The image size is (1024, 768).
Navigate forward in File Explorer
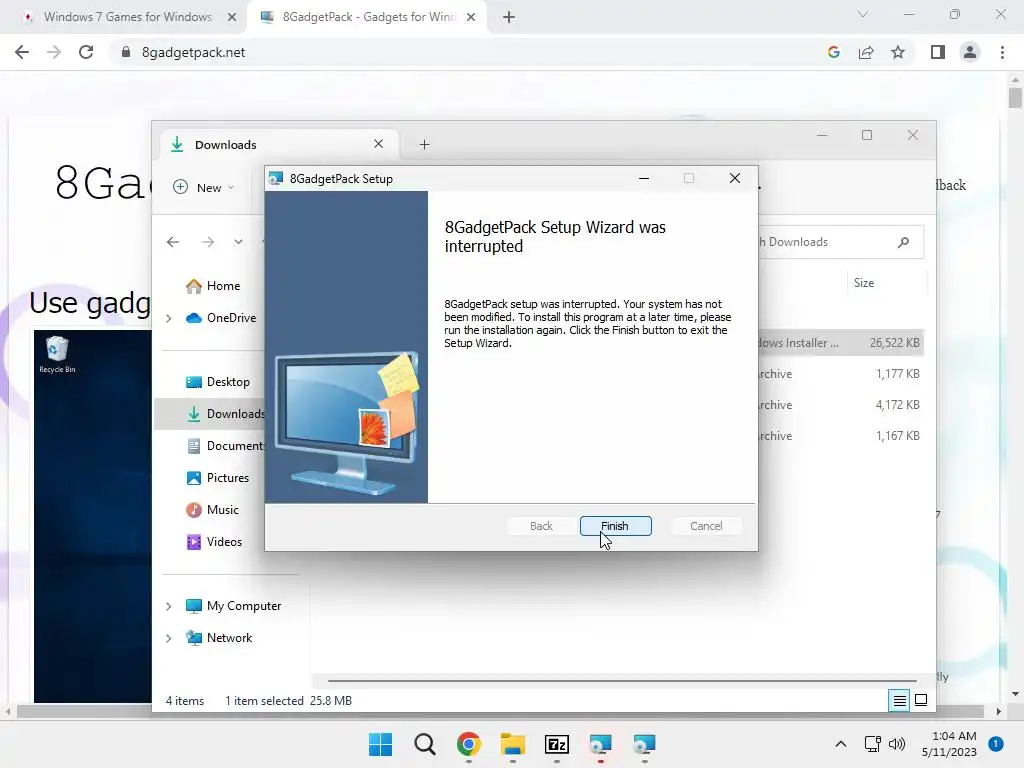pos(208,242)
